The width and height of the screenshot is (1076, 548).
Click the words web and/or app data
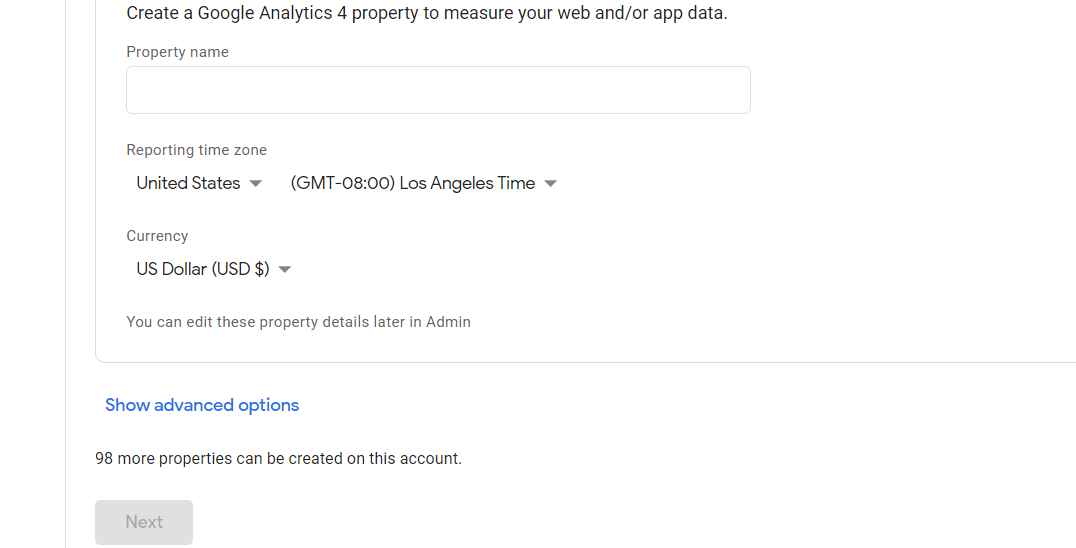click(642, 13)
